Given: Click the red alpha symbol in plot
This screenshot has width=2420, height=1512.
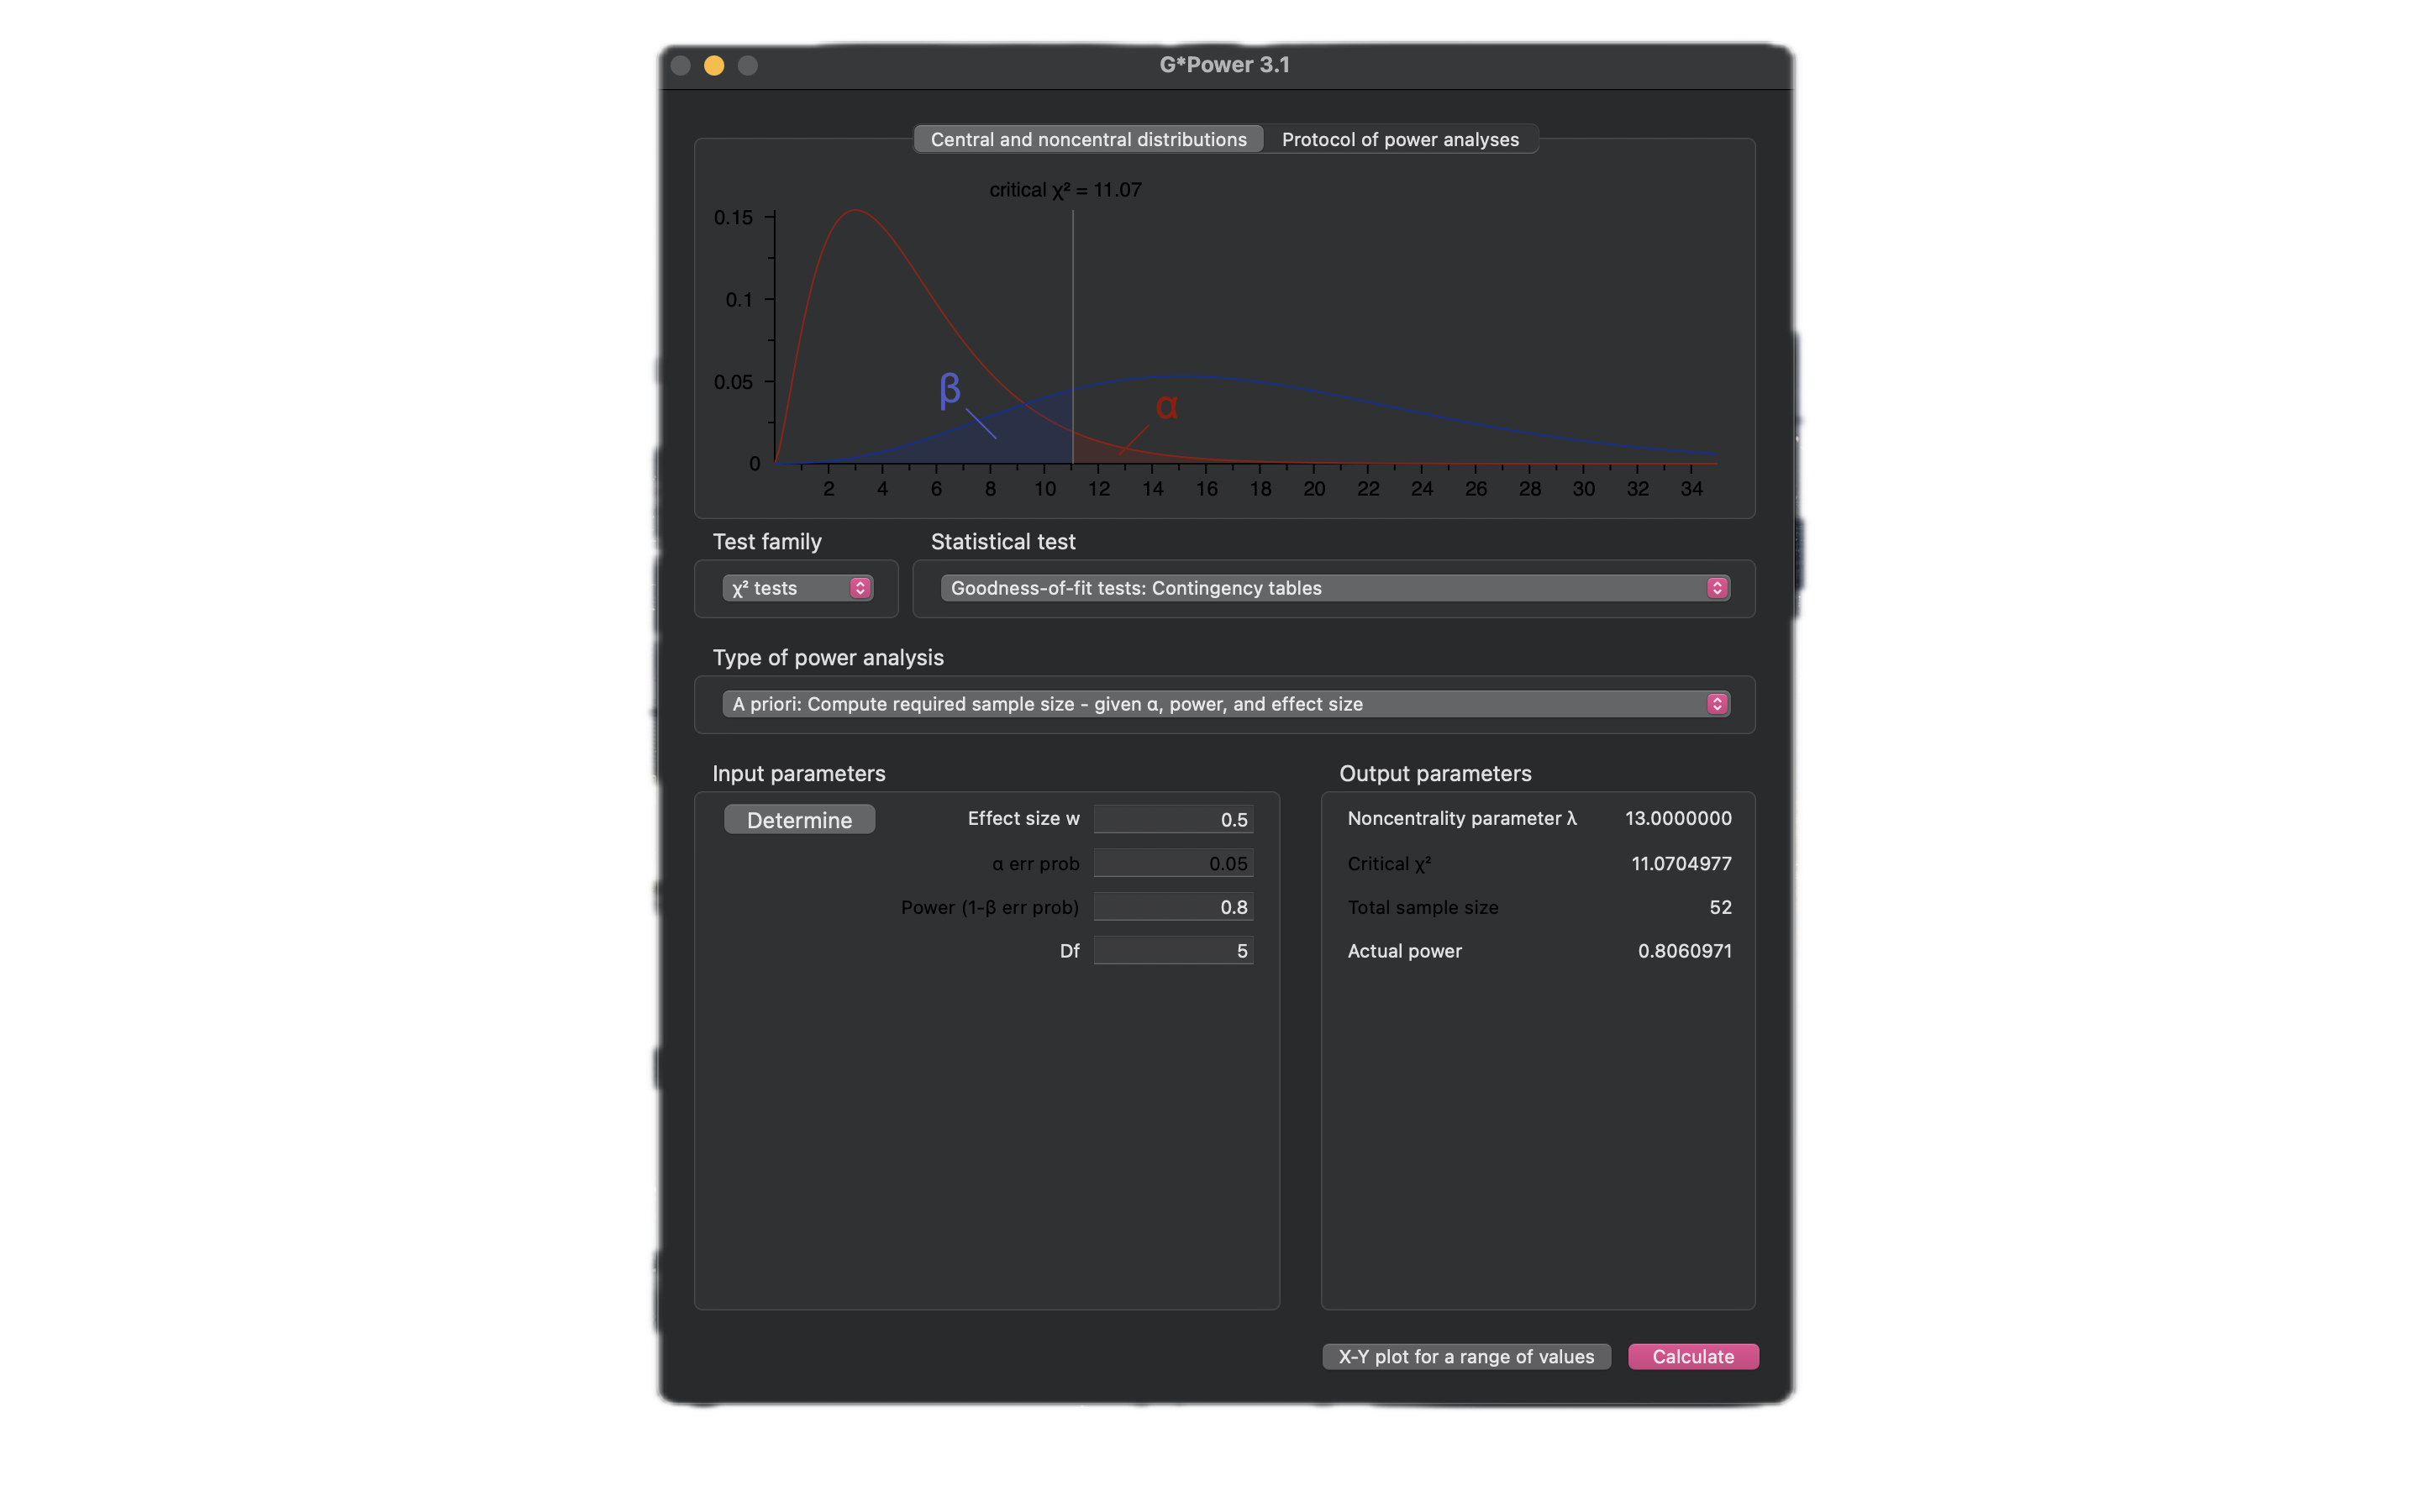Looking at the screenshot, I should (x=1166, y=407).
